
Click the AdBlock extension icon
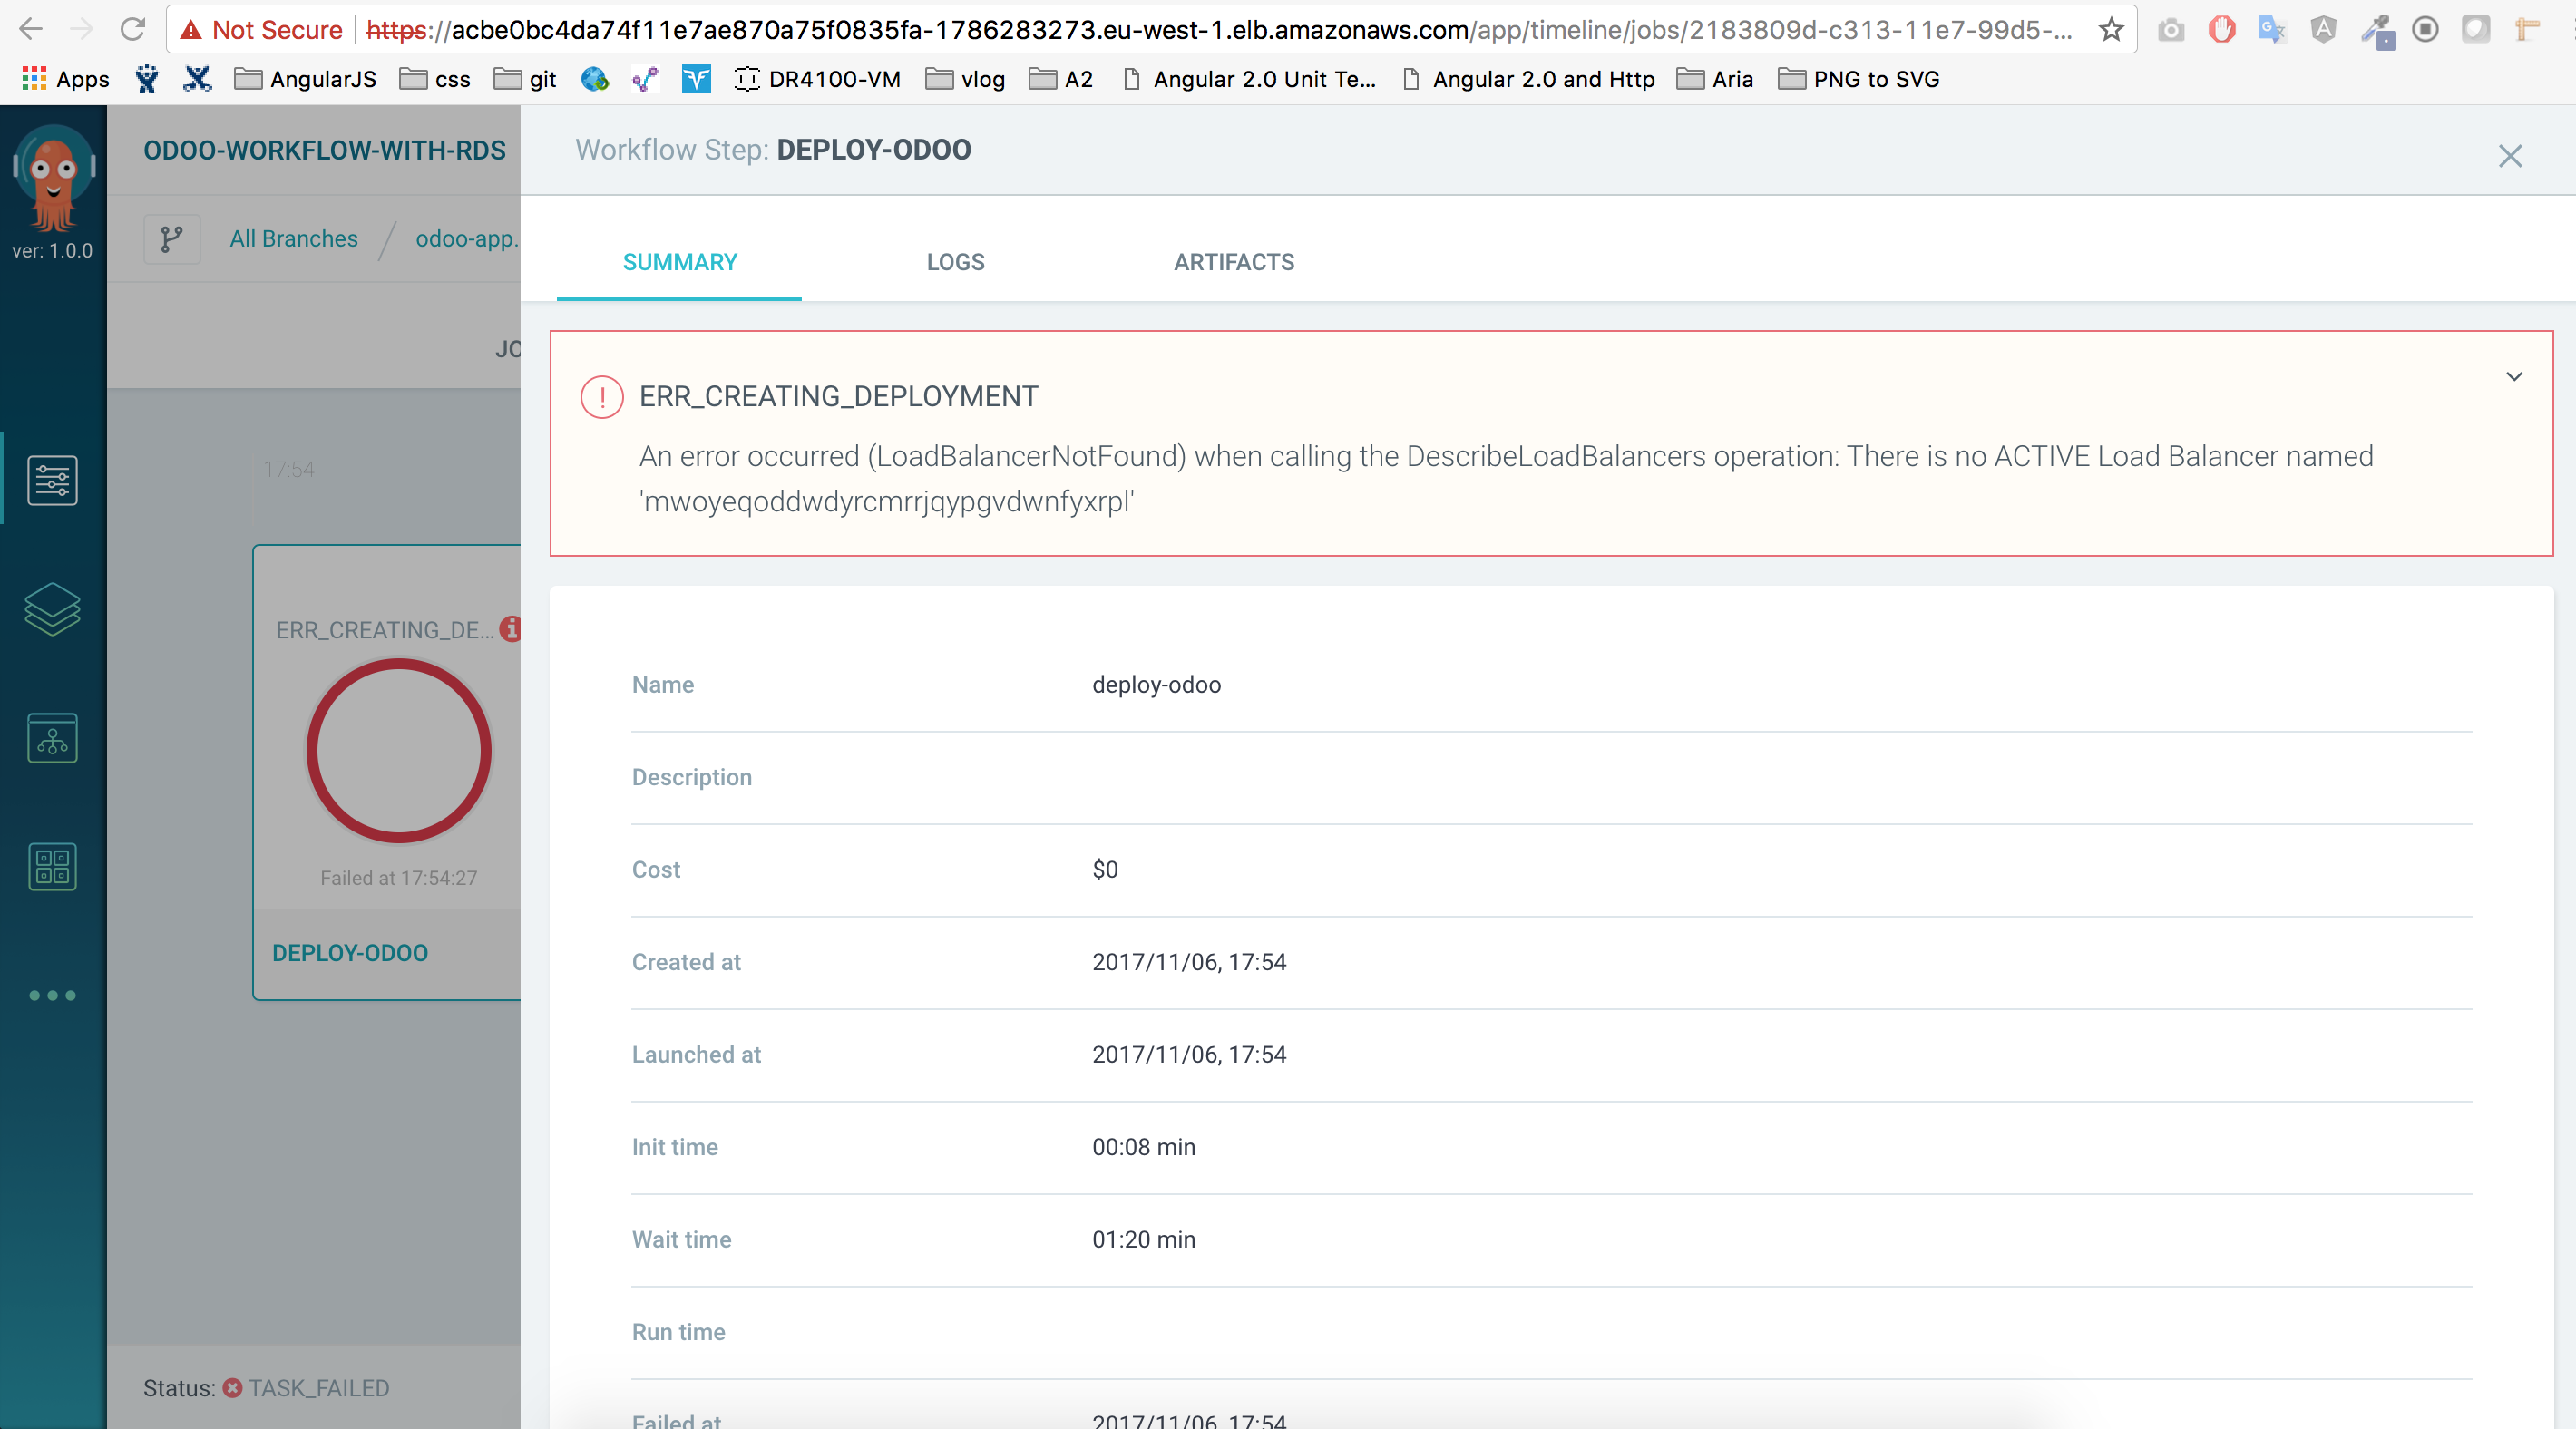[x=2220, y=29]
